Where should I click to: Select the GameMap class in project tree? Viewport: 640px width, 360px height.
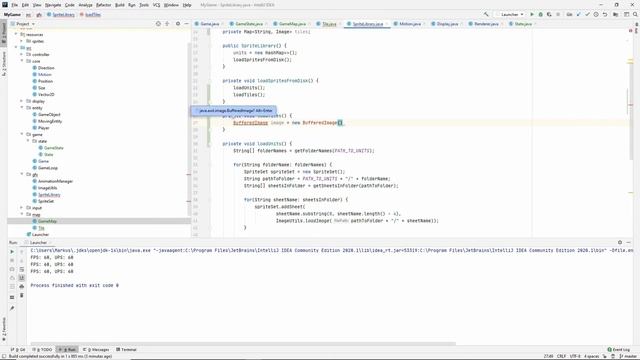pos(47,221)
